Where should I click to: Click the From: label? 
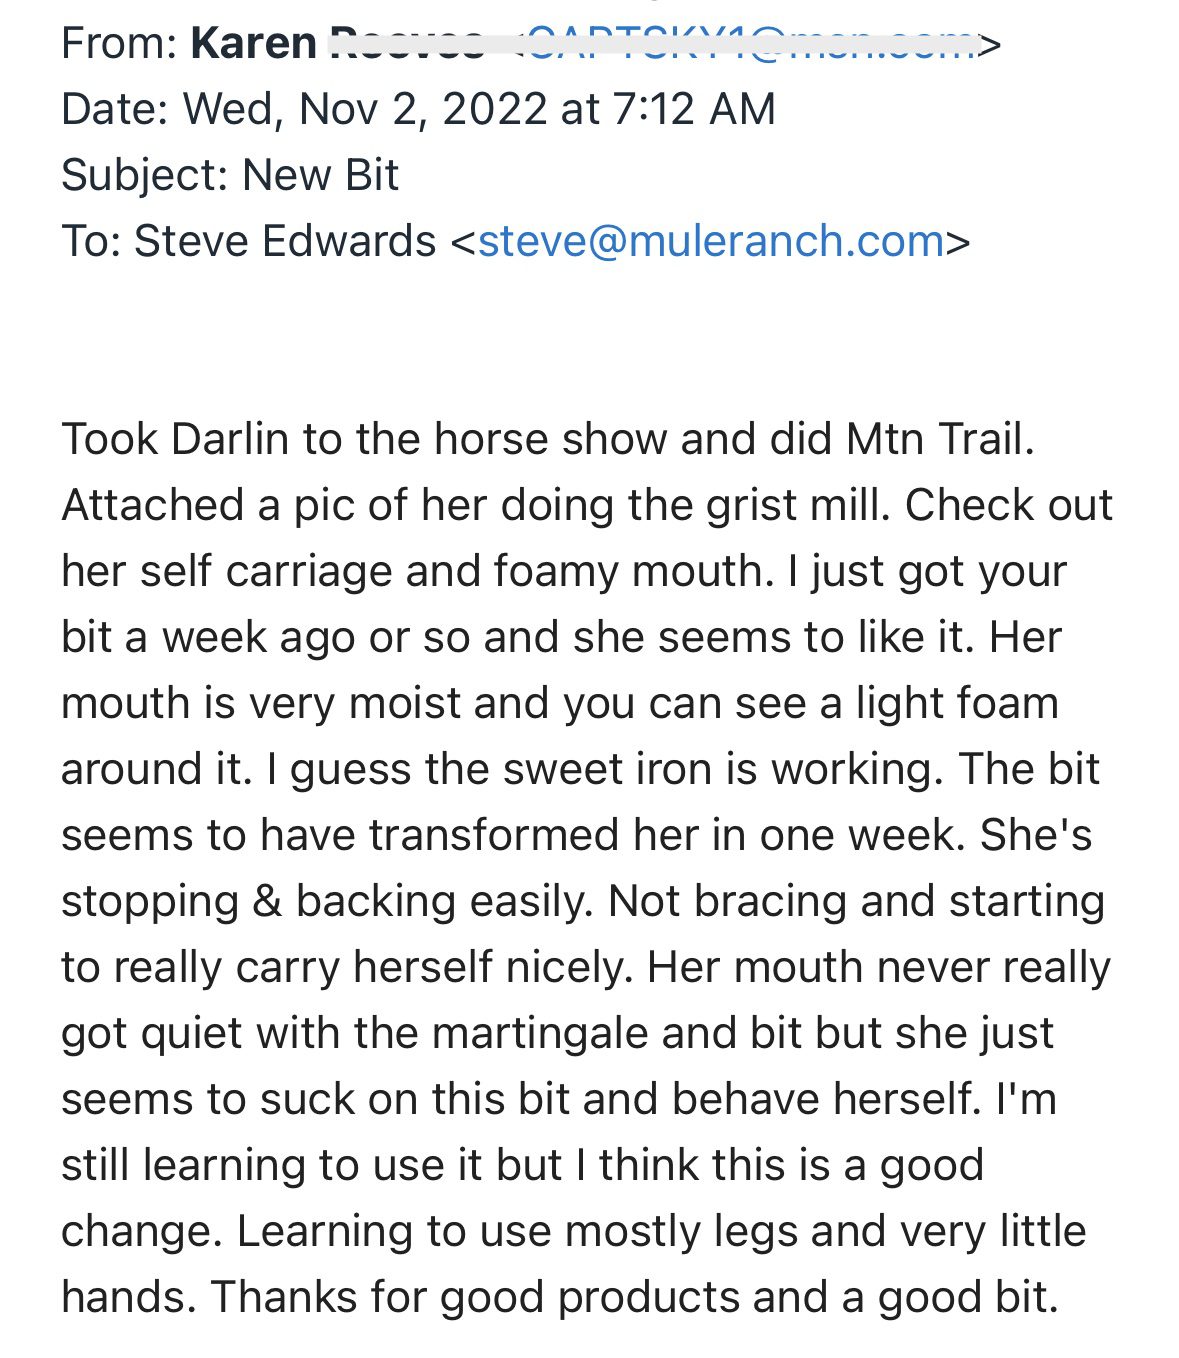[x=120, y=43]
